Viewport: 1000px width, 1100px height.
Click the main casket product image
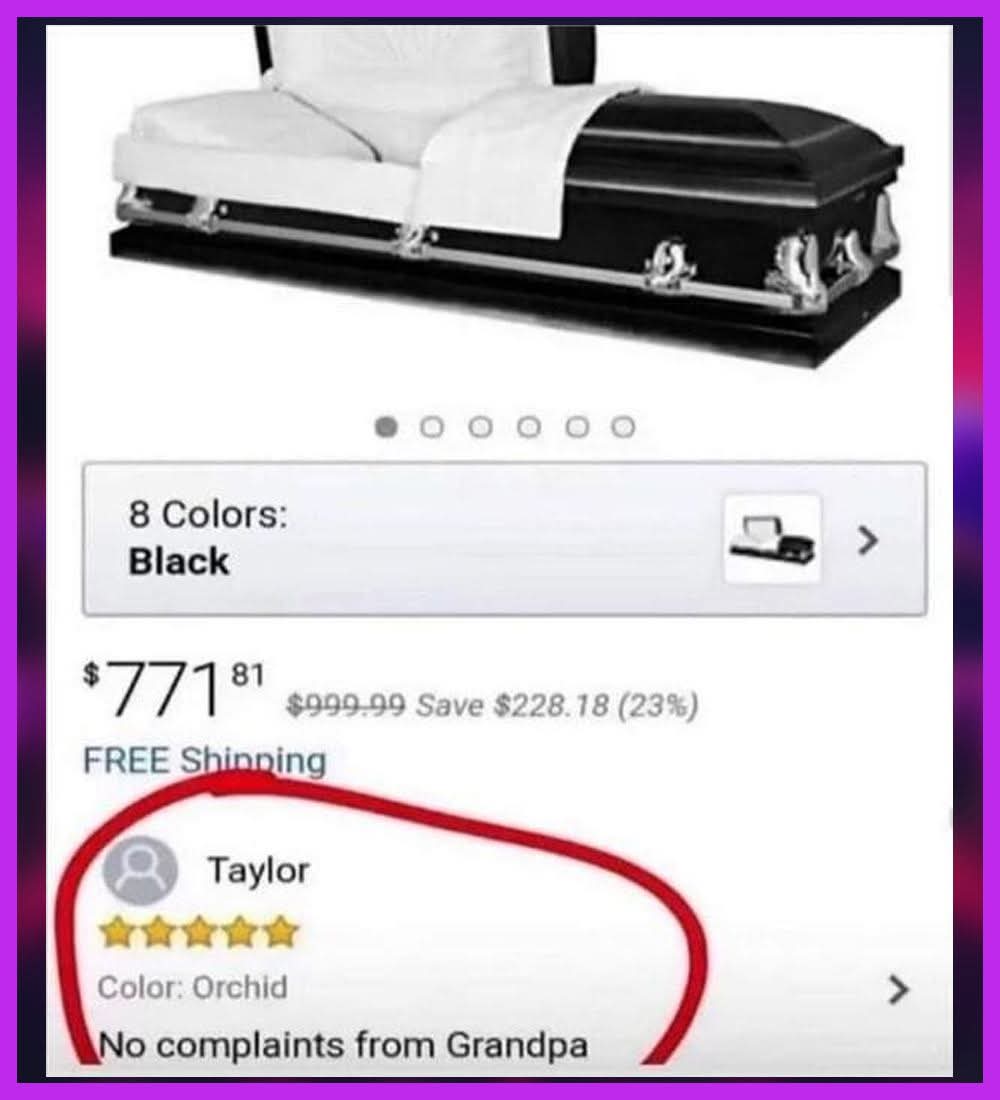[506, 196]
